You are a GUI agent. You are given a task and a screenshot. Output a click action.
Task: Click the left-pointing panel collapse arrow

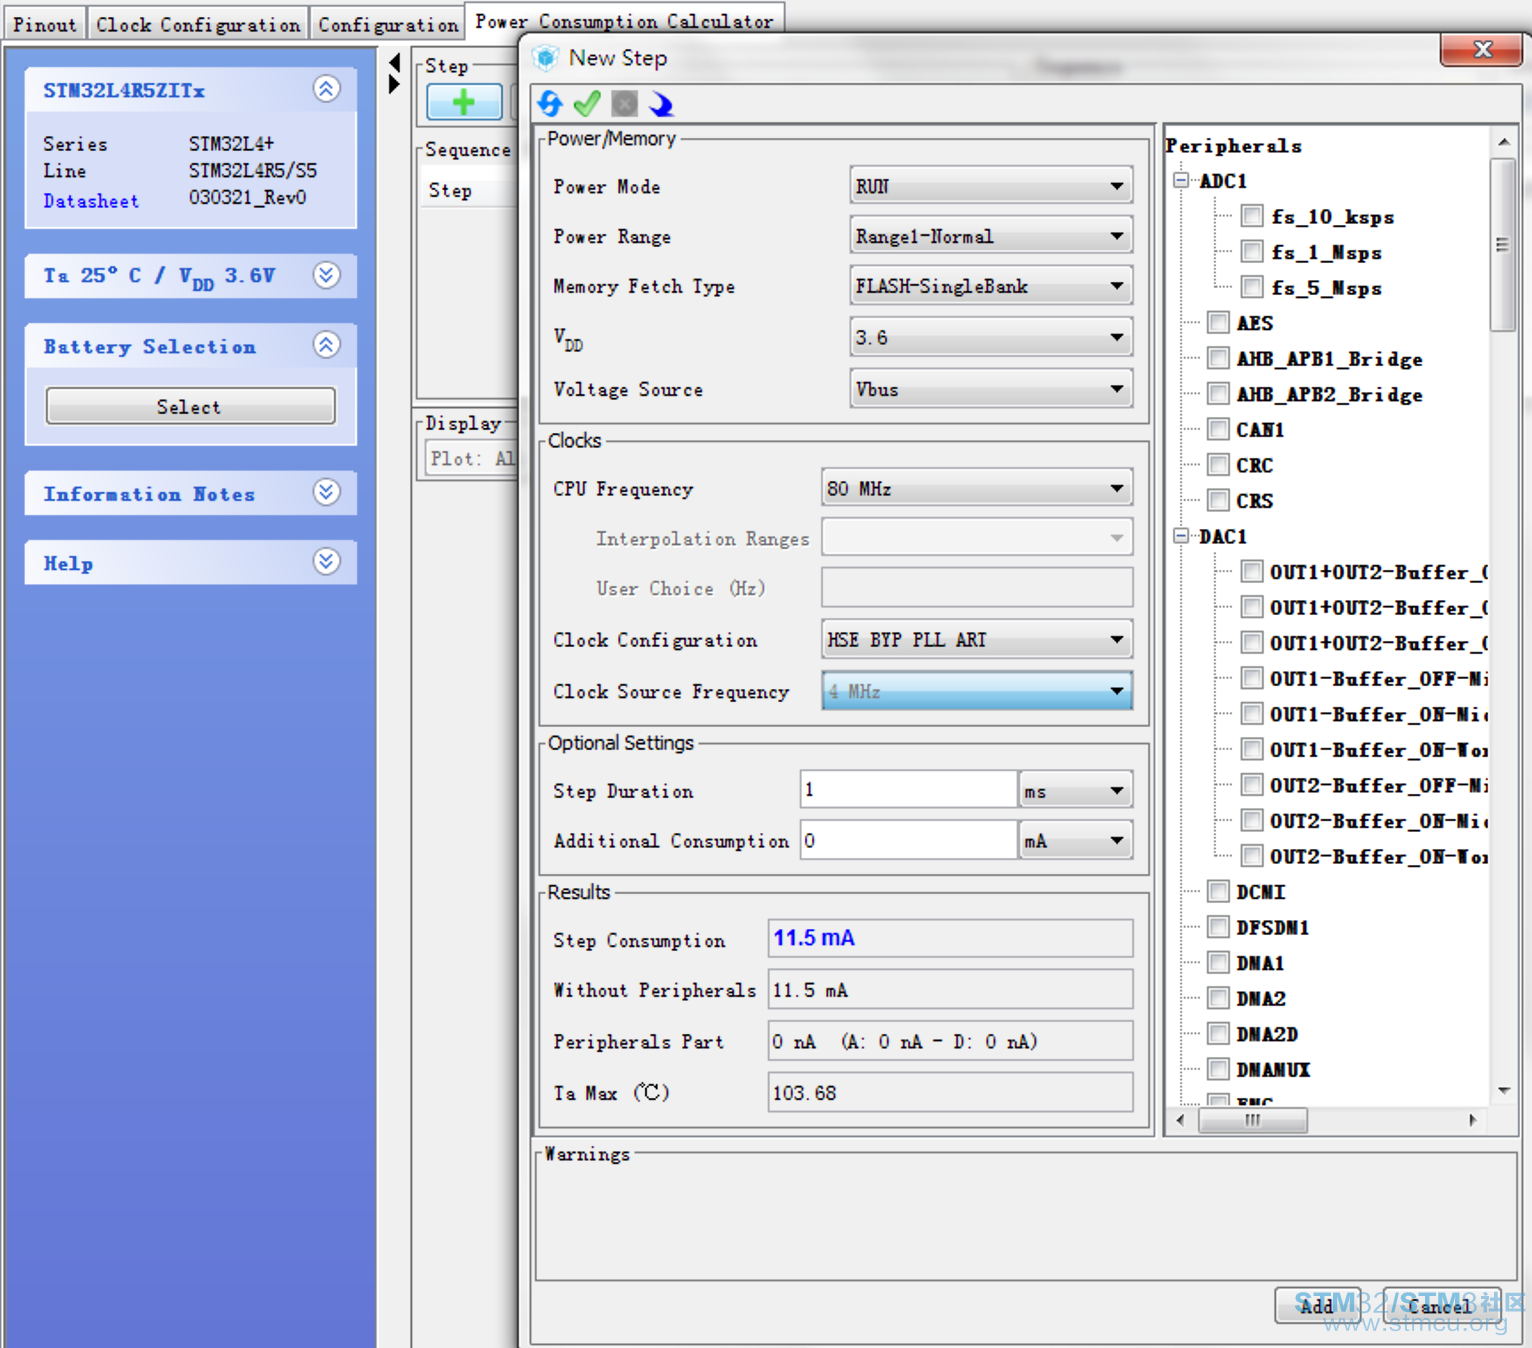(394, 63)
